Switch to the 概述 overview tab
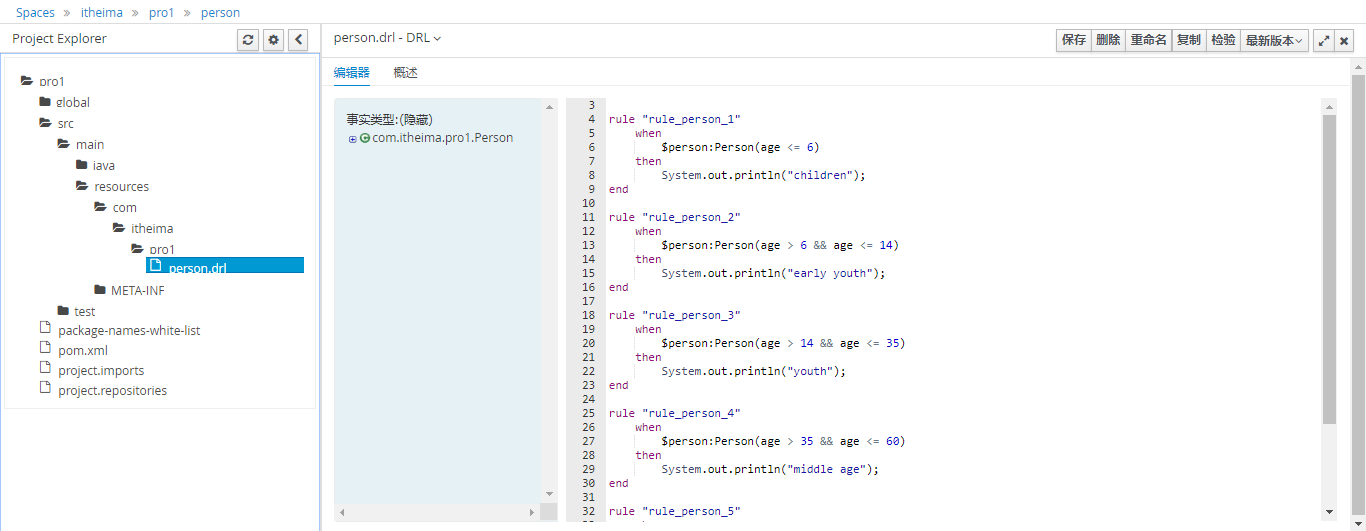 [x=405, y=73]
